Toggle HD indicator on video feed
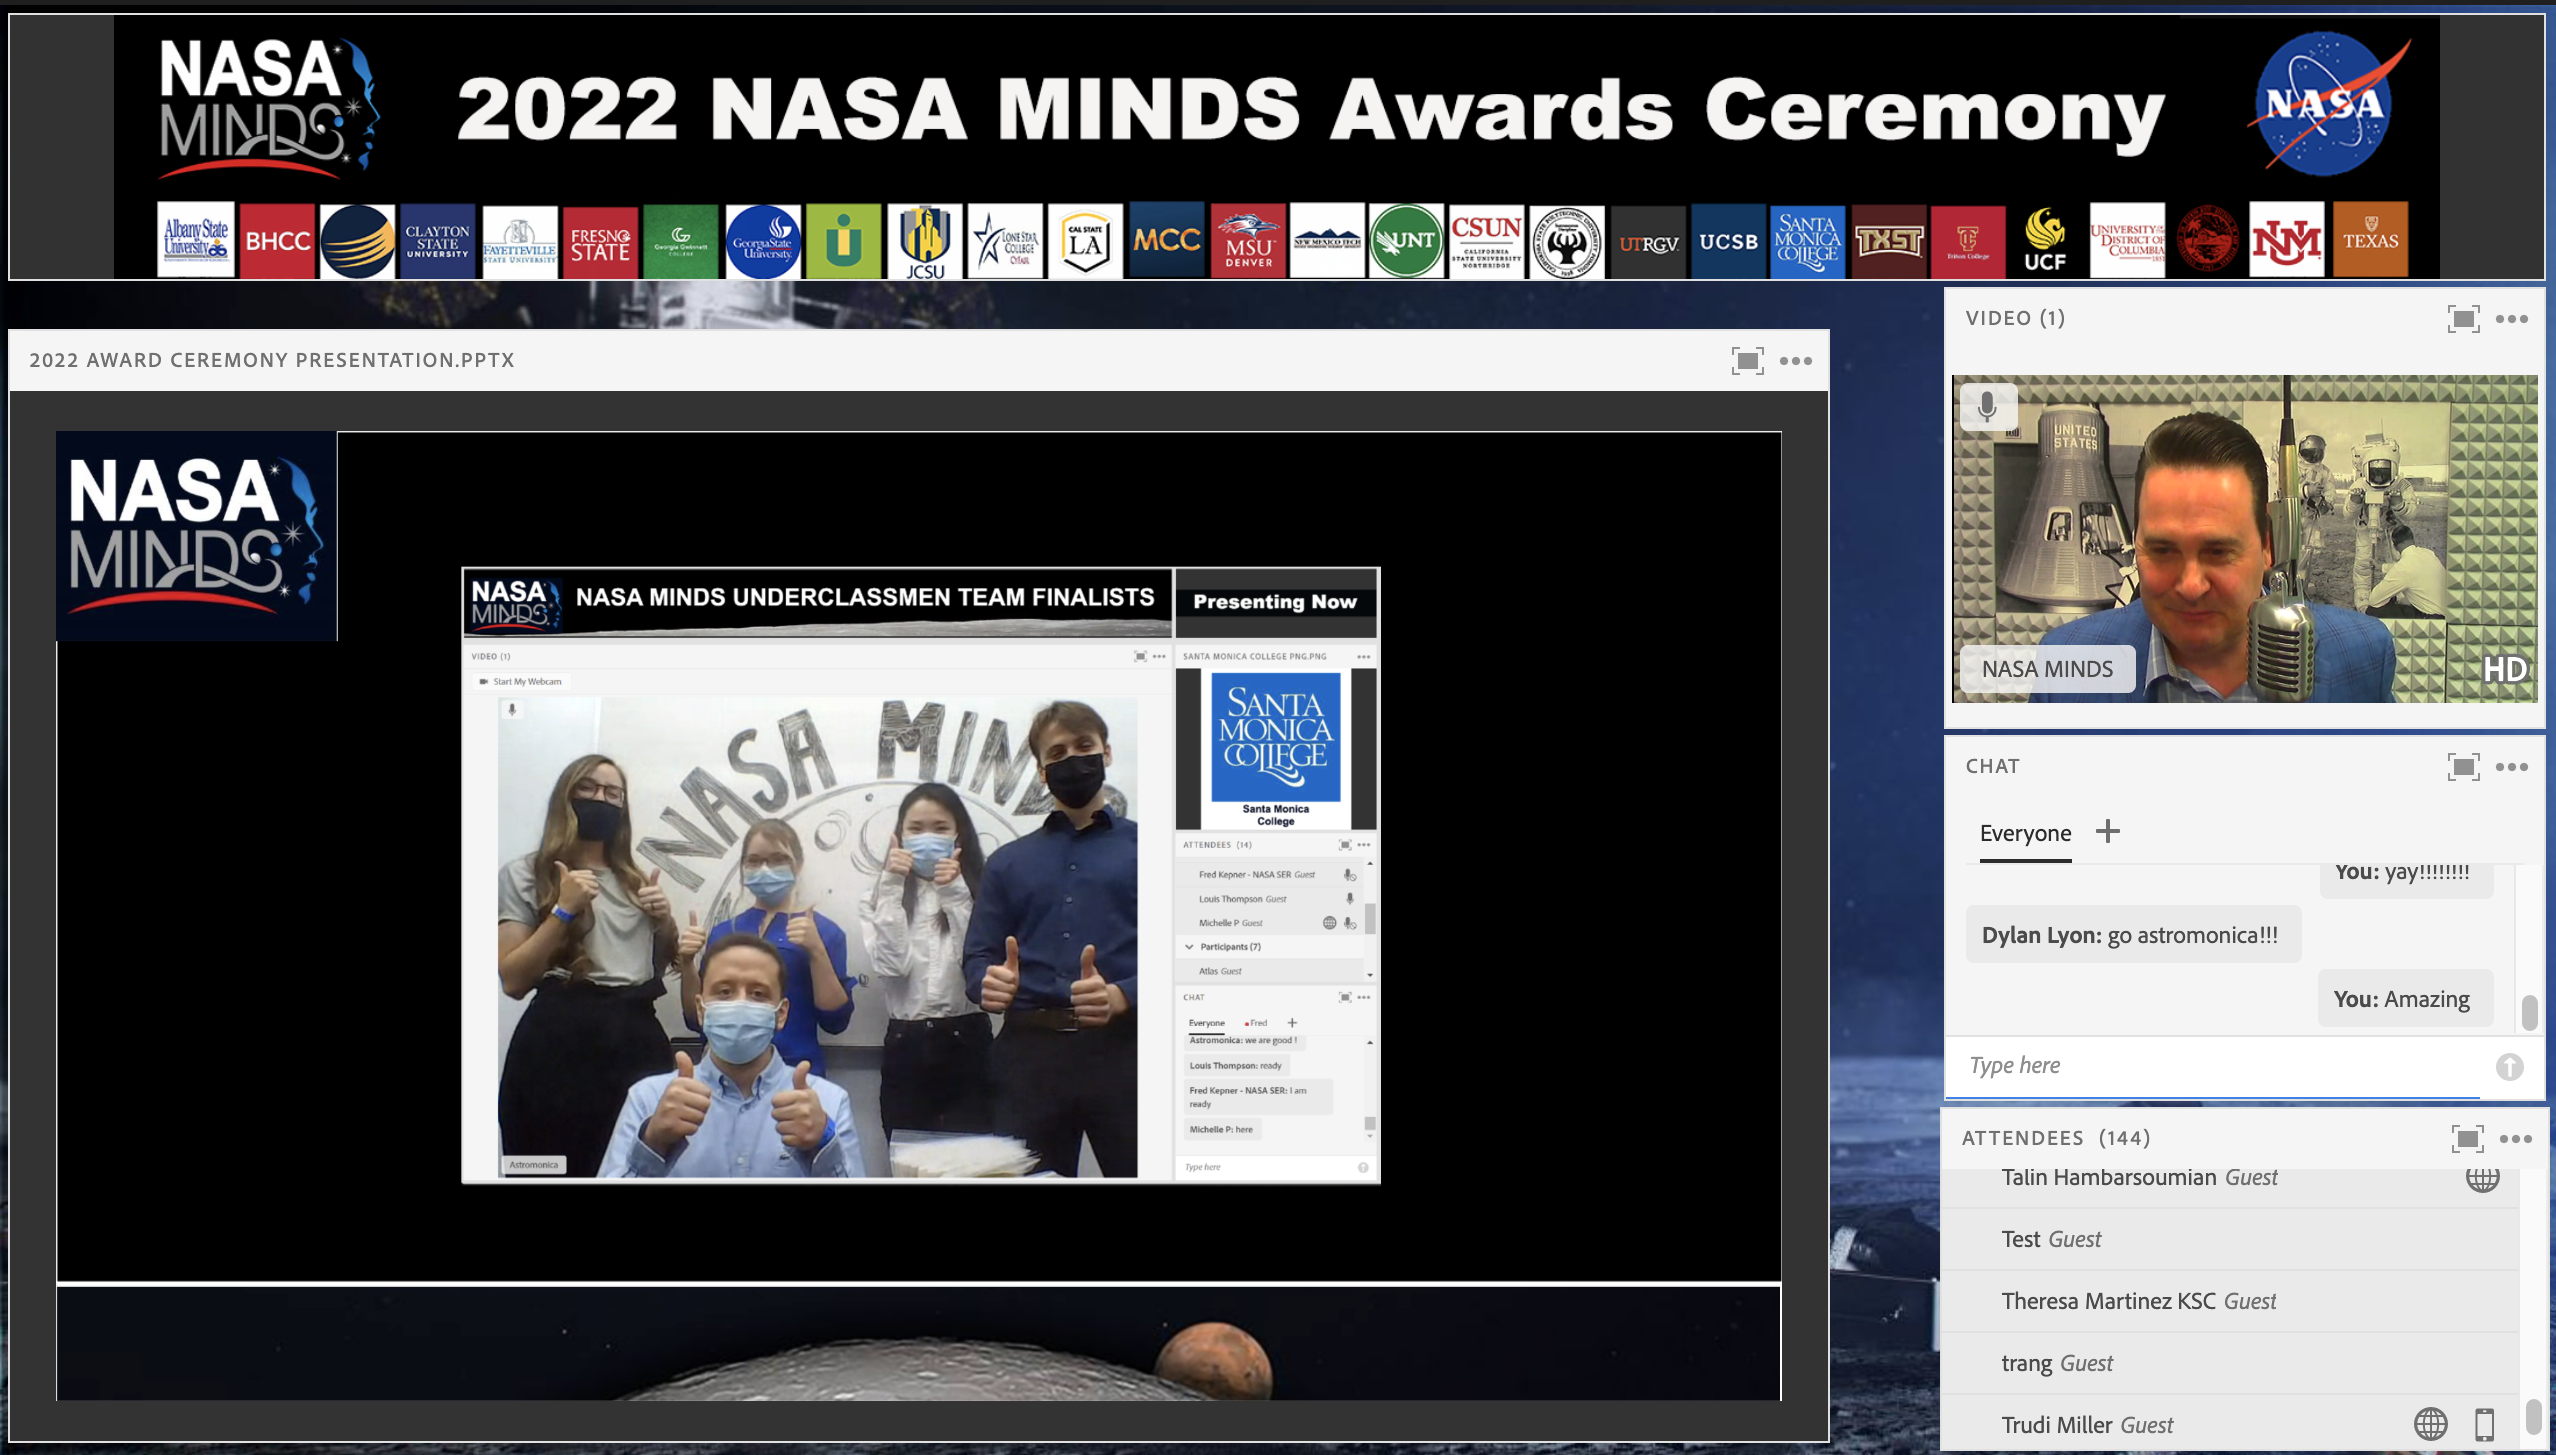Image resolution: width=2556 pixels, height=1455 pixels. tap(2506, 669)
